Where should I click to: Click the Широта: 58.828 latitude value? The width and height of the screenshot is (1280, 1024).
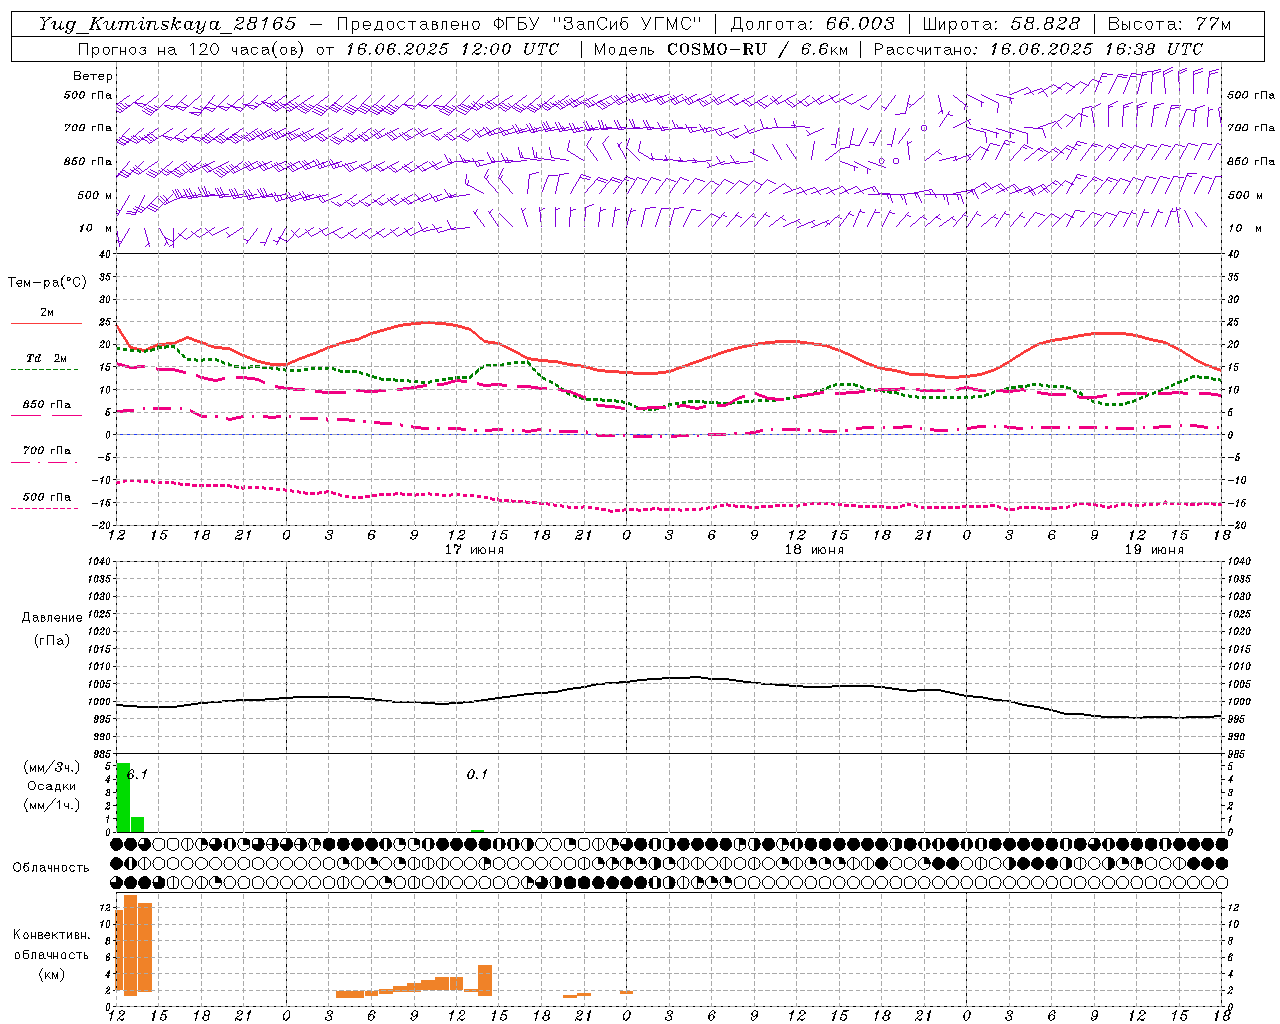pyautogui.click(x=1001, y=24)
